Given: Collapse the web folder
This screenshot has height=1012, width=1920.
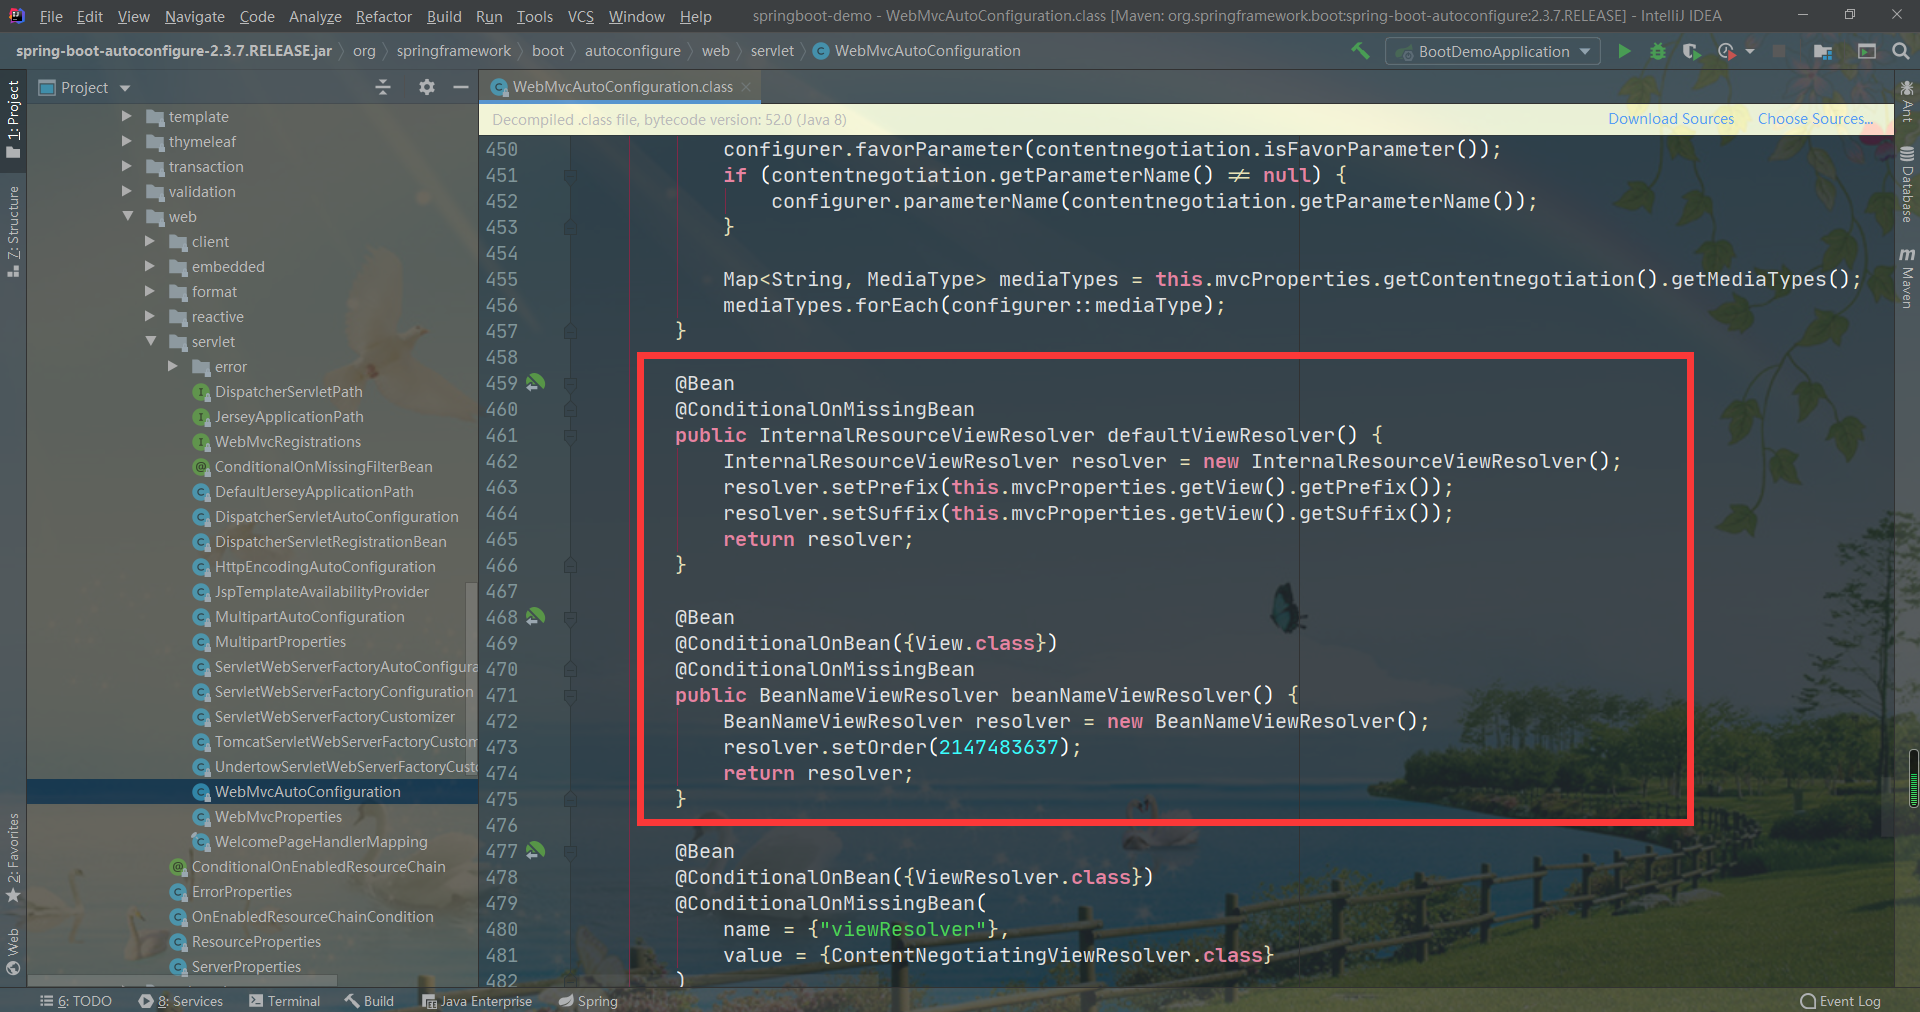Looking at the screenshot, I should pos(127,216).
